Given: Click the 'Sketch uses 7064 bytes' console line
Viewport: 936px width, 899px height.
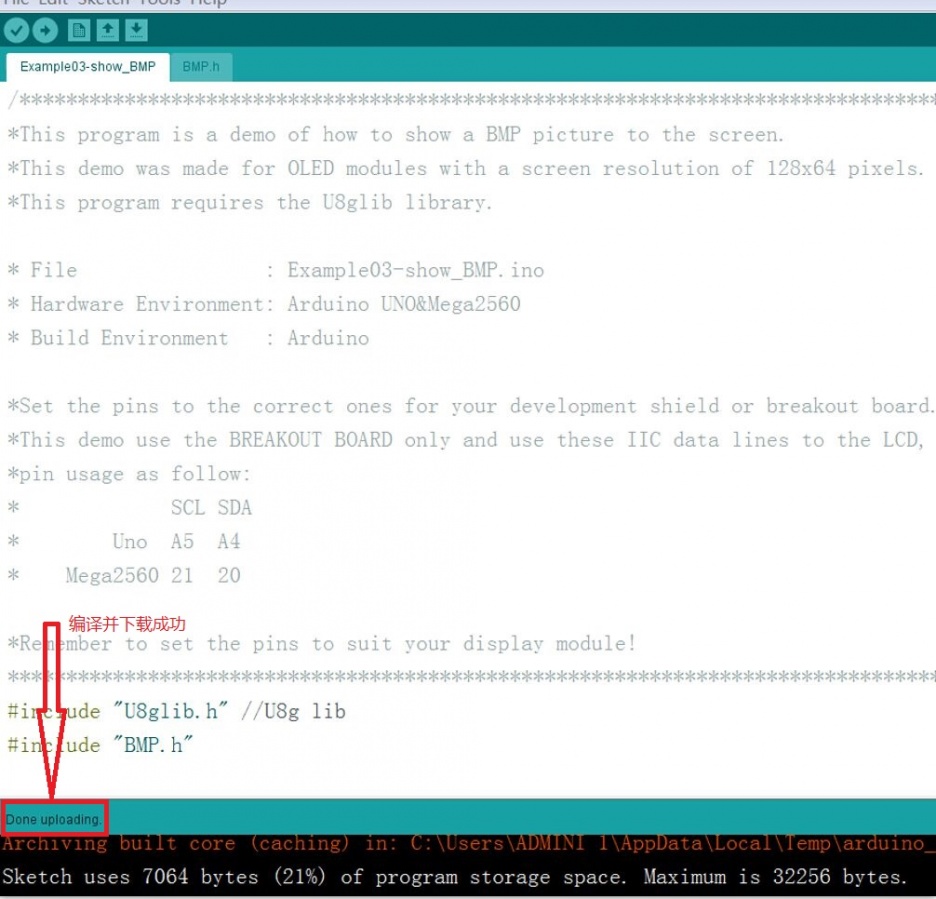Looking at the screenshot, I should [455, 877].
